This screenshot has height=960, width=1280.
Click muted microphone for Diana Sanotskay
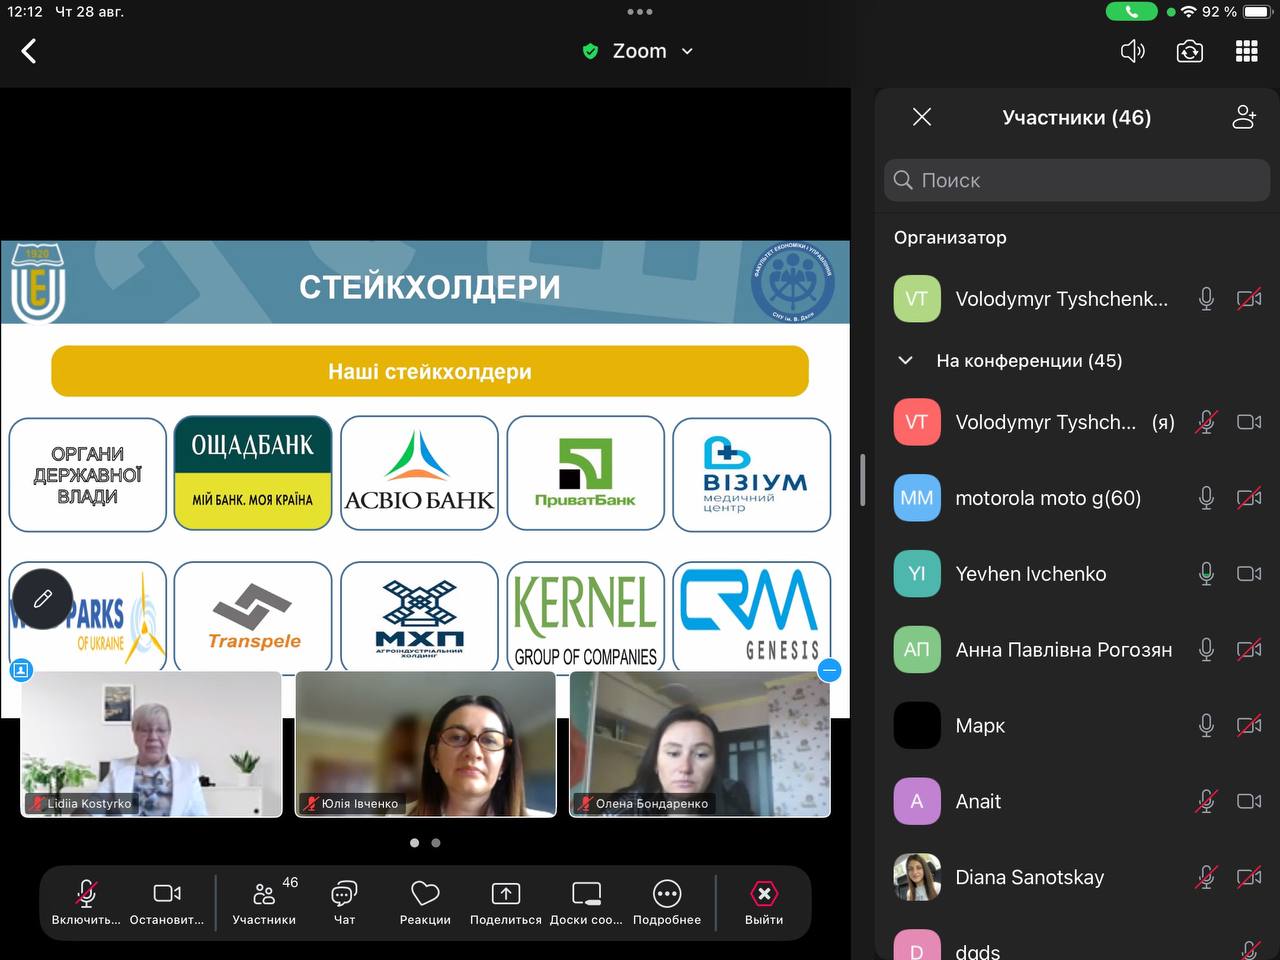coord(1206,877)
